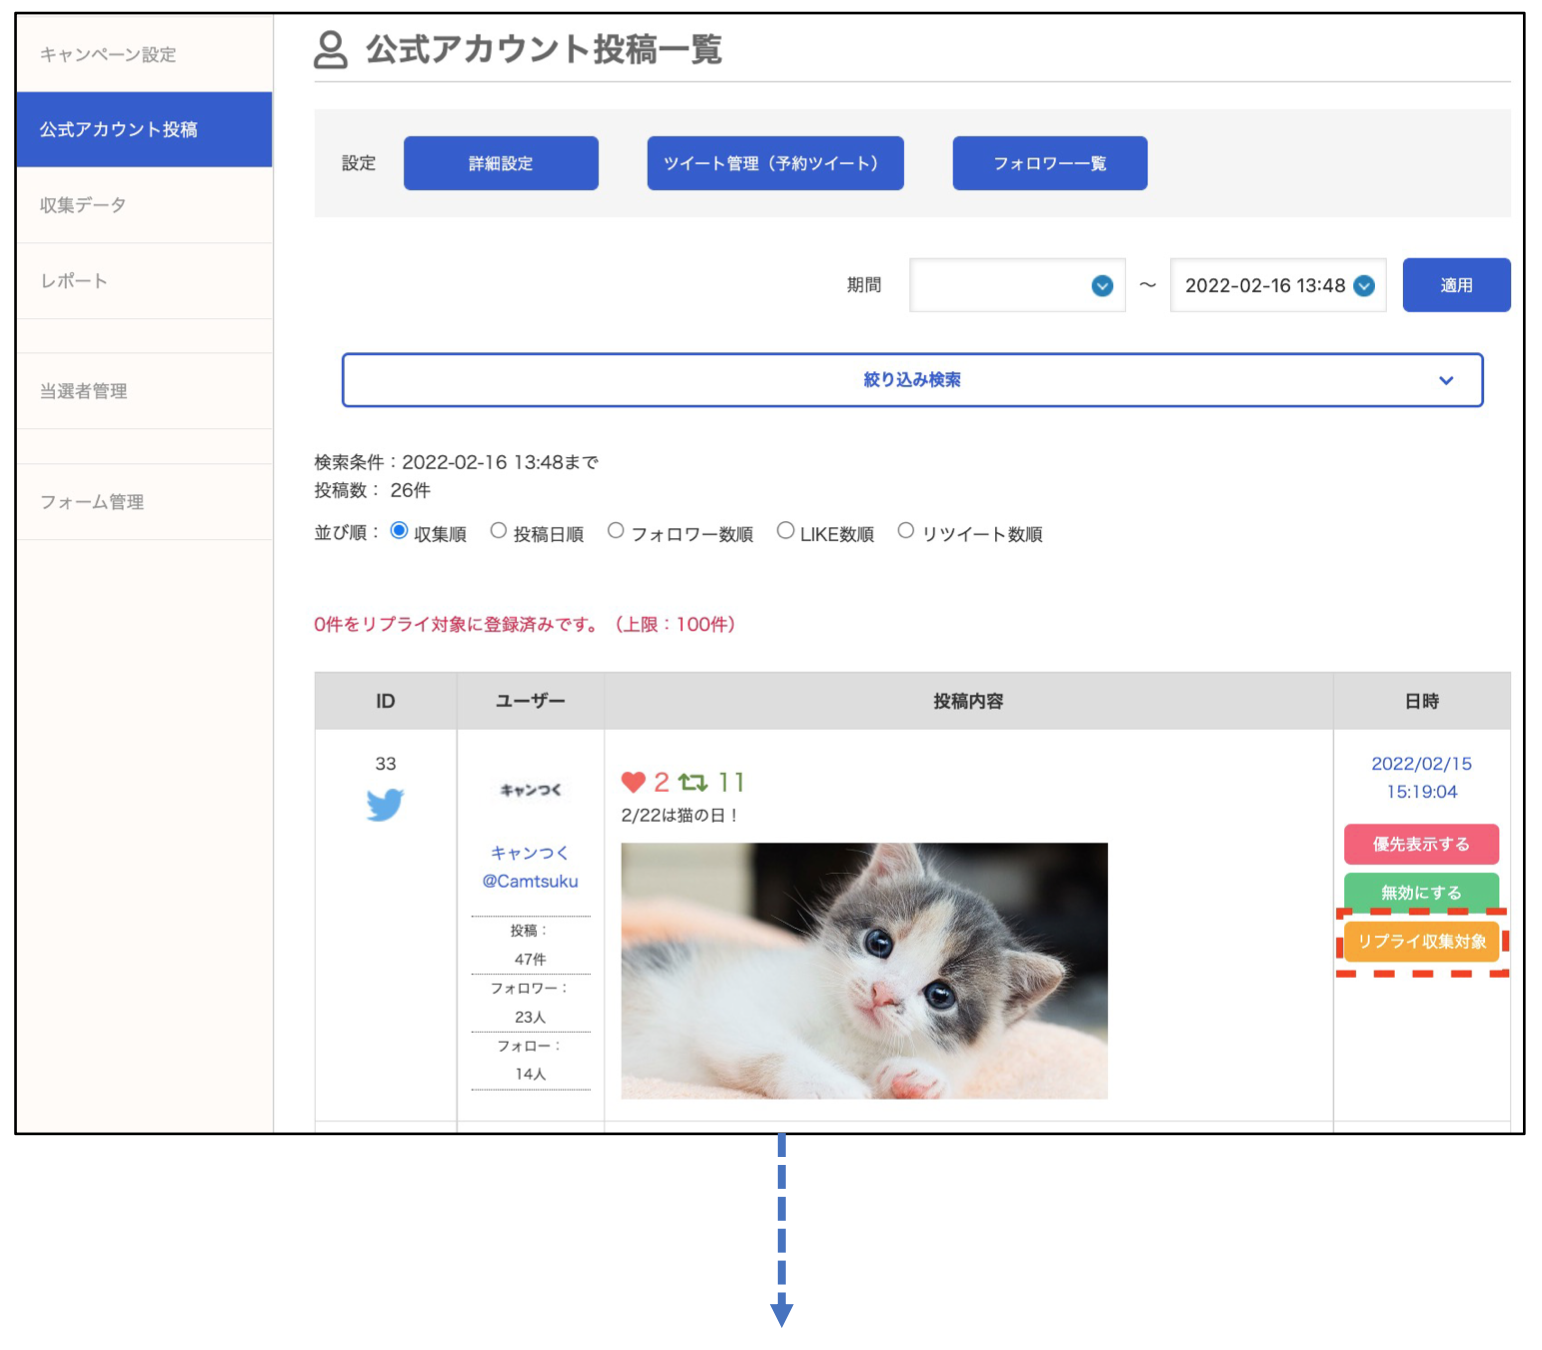Open the @Camtsuku handle link

(530, 881)
